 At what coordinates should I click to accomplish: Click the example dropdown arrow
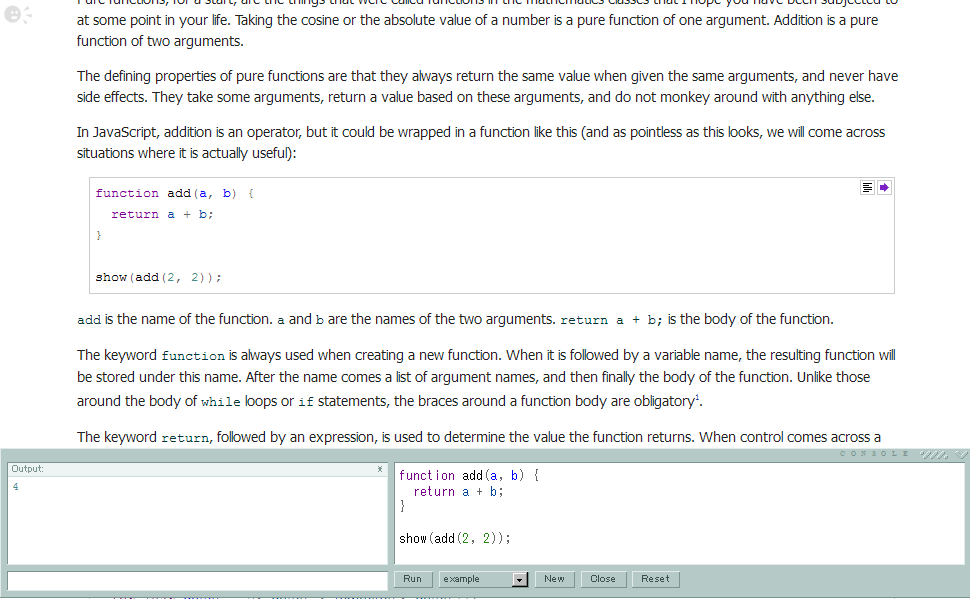[x=519, y=579]
